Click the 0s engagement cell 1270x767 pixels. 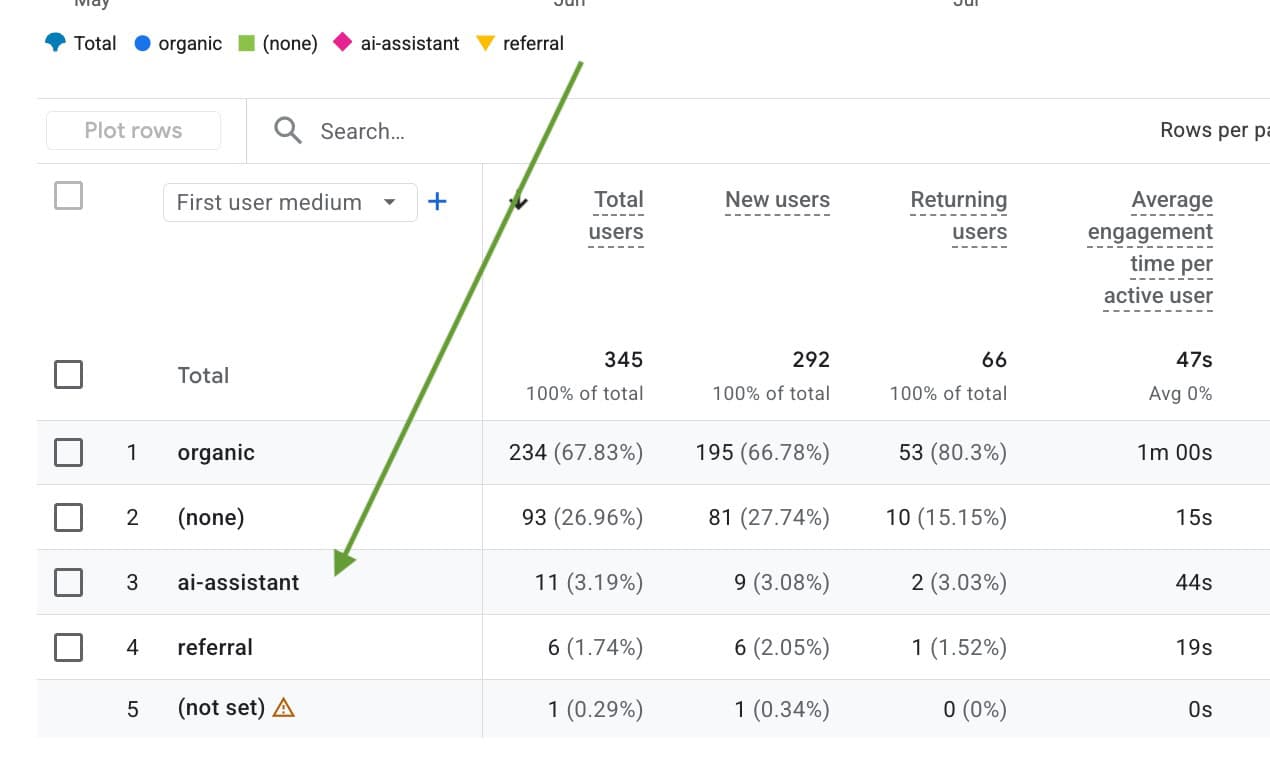[1200, 709]
